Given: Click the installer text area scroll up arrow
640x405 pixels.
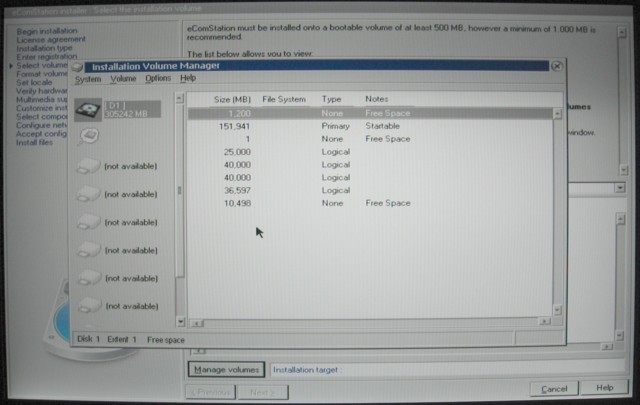Looking at the screenshot, I should pos(622,33).
